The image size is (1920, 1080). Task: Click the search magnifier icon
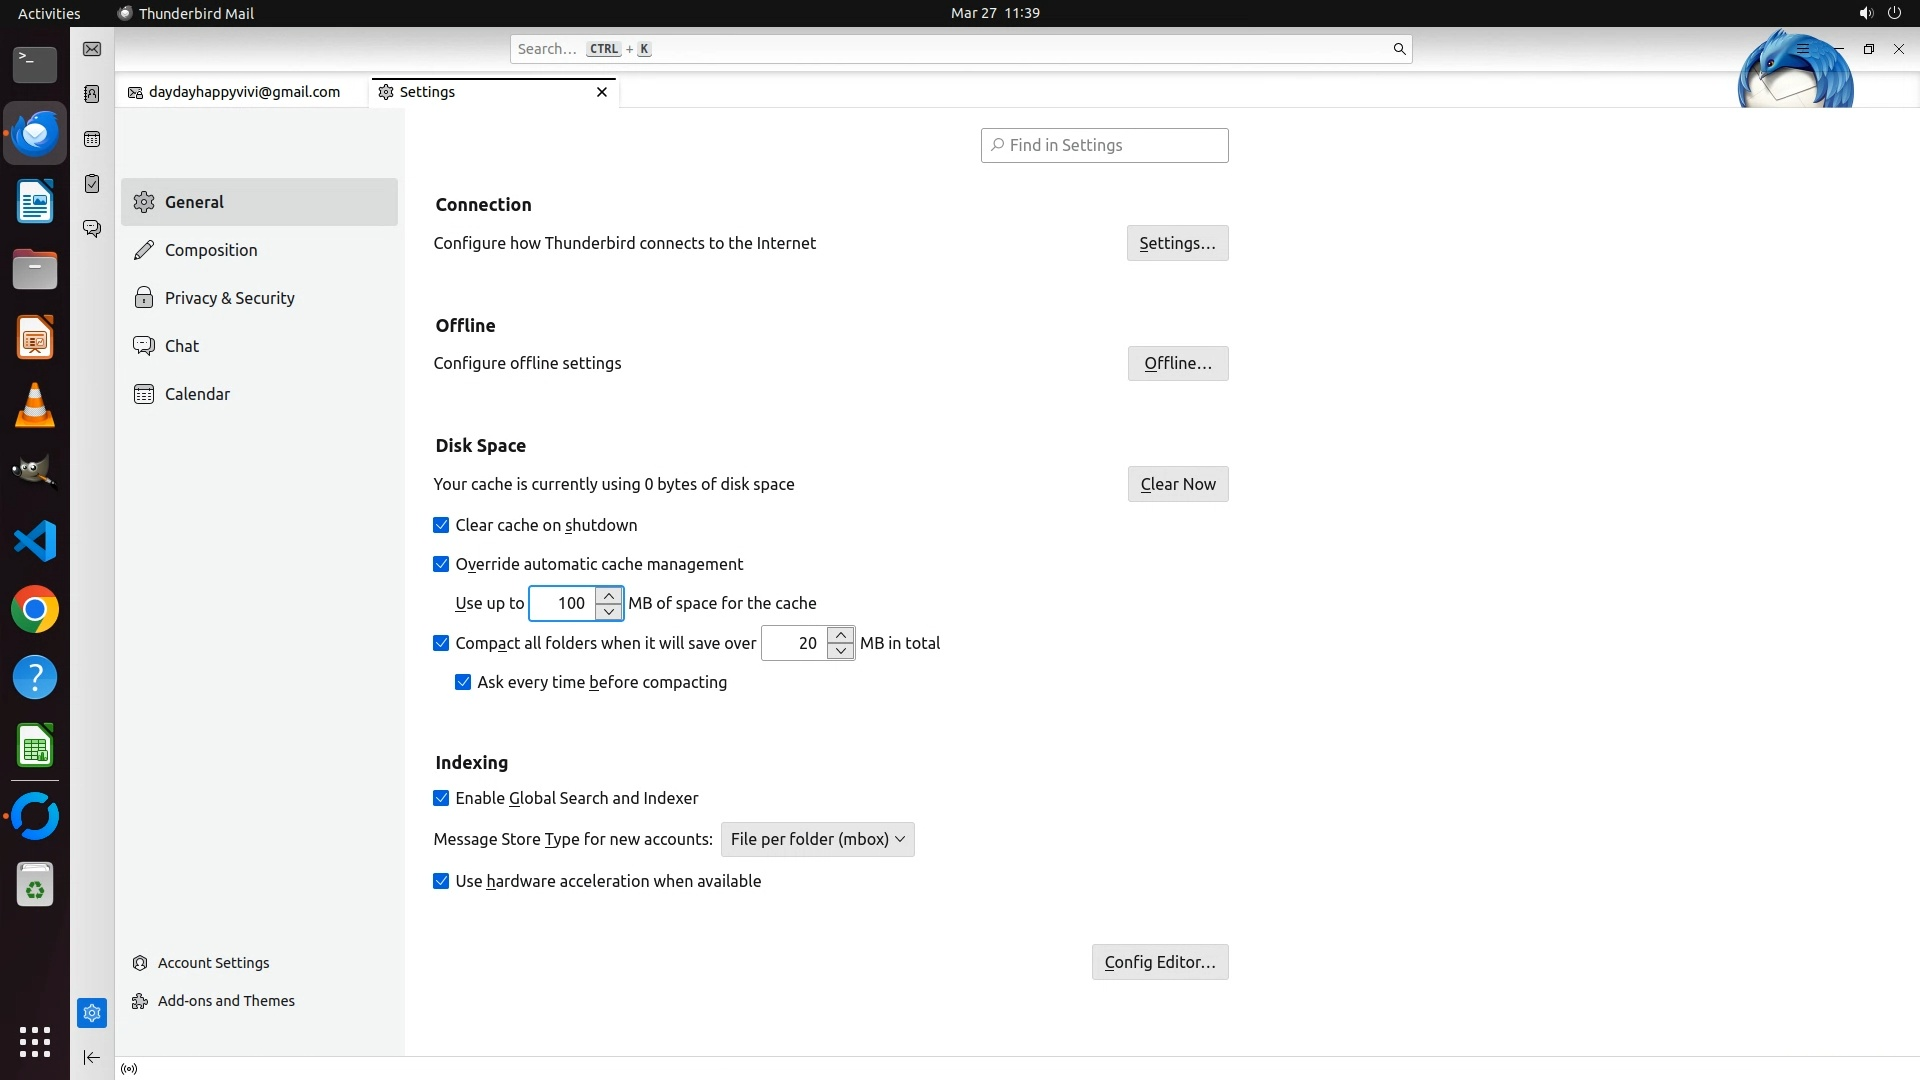1399,49
